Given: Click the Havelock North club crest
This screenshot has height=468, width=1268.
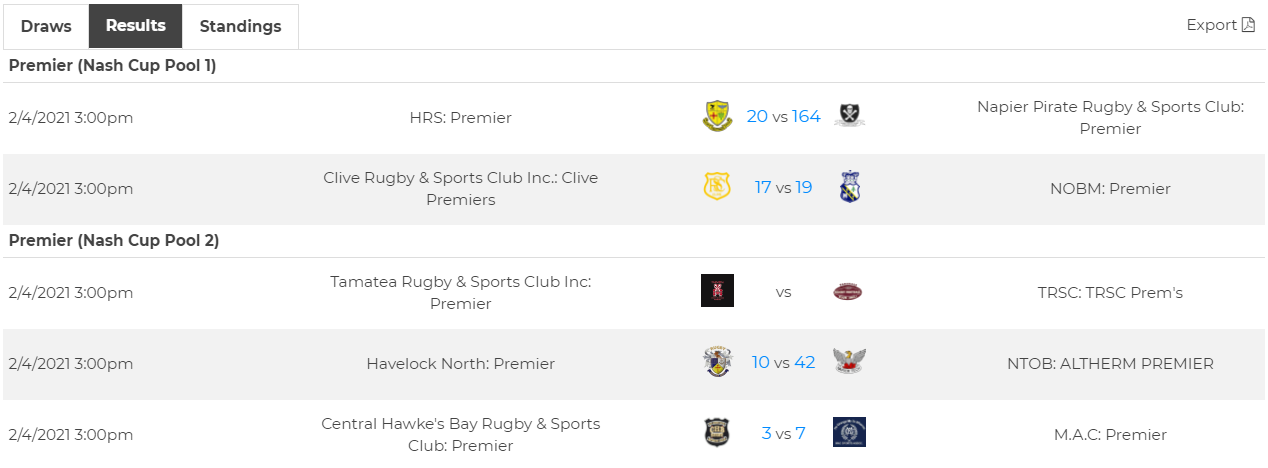Looking at the screenshot, I should point(717,362).
